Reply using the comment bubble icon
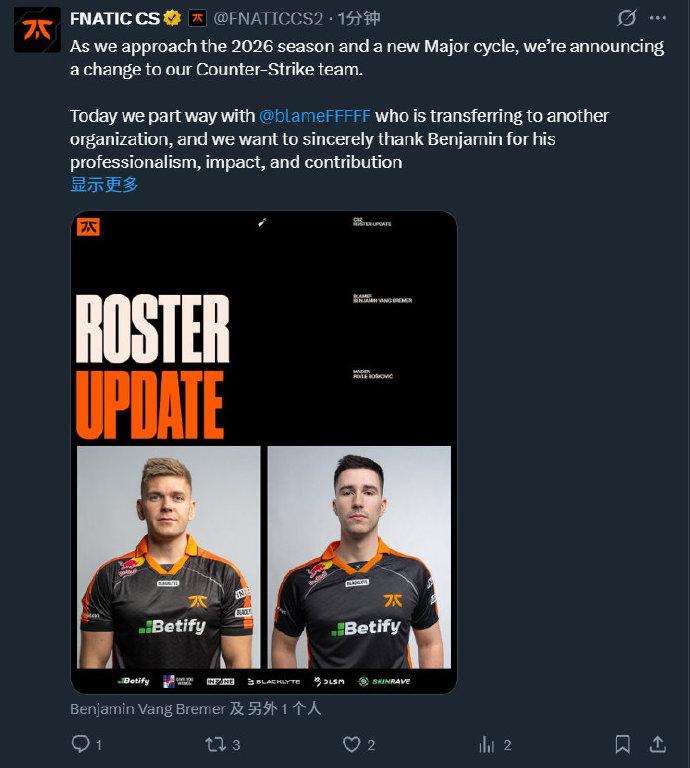 (80, 744)
